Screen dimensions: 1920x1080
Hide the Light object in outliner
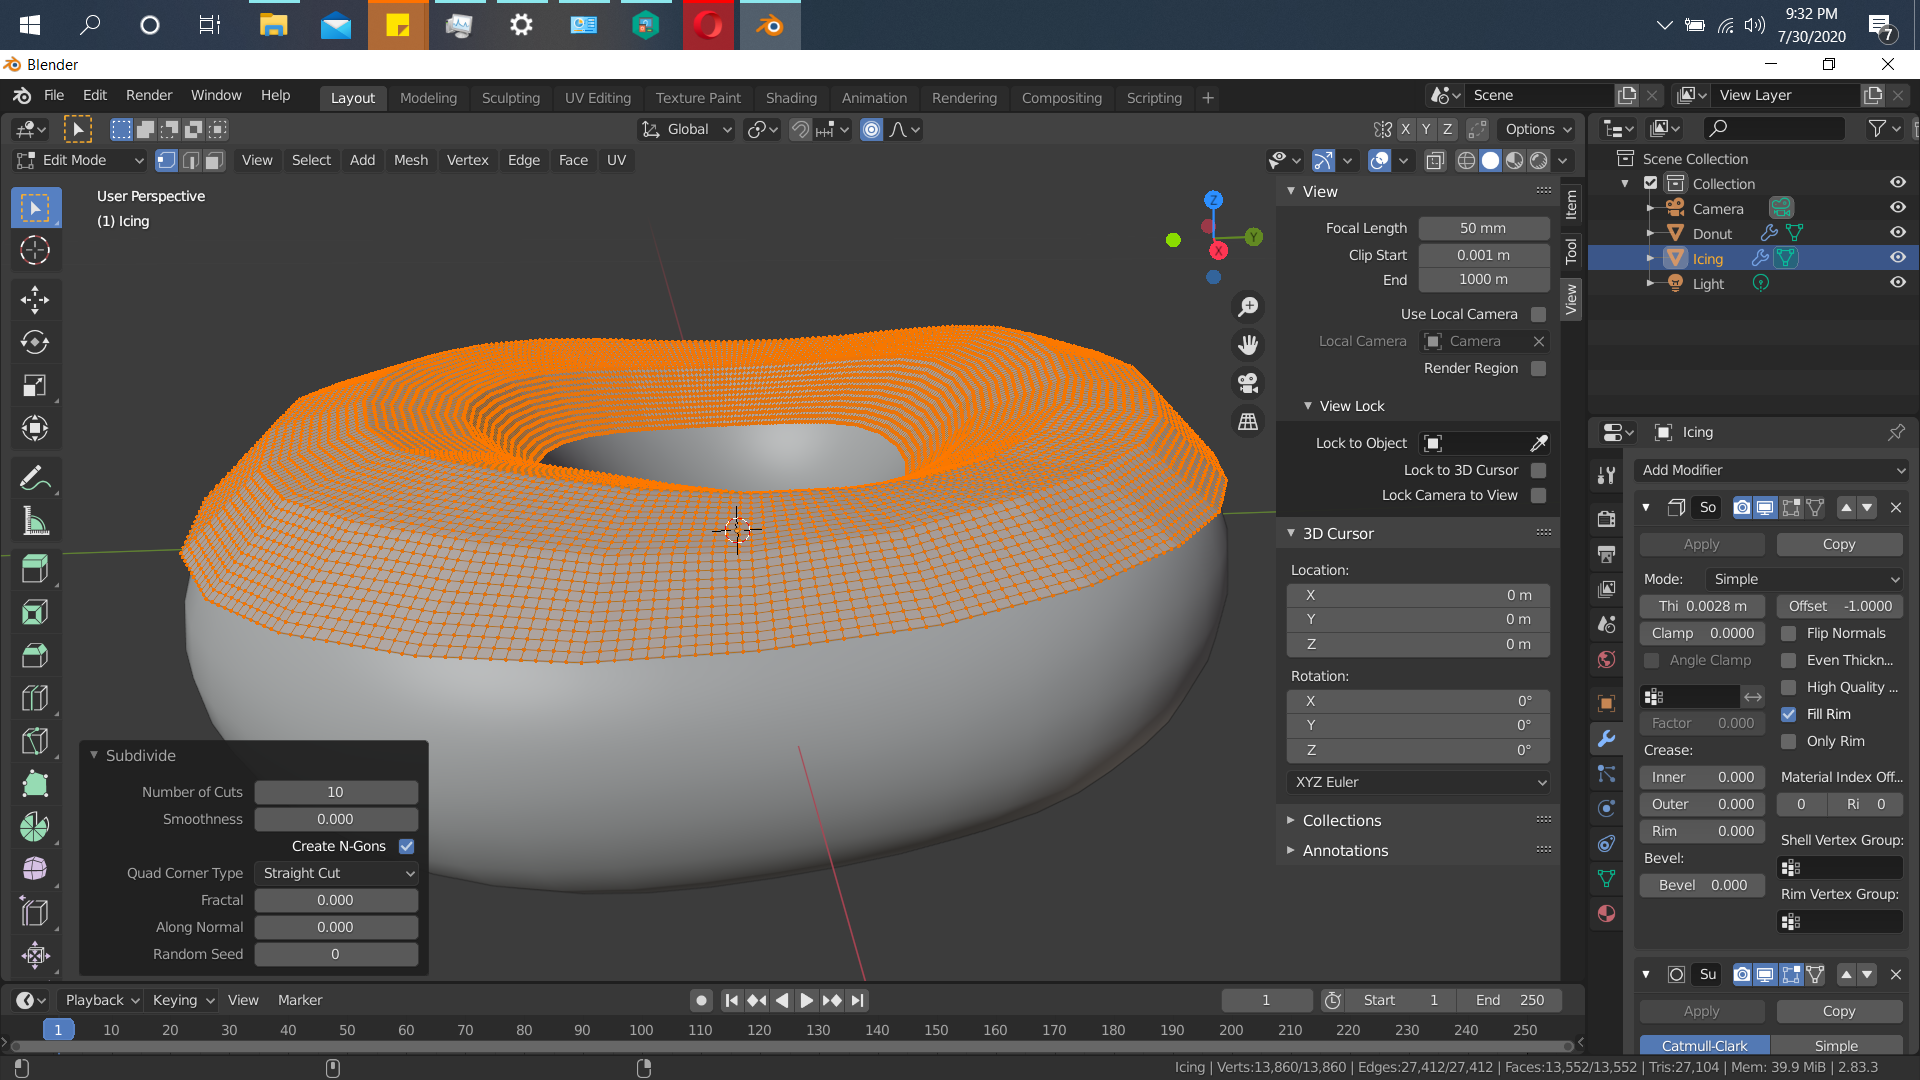point(1897,282)
